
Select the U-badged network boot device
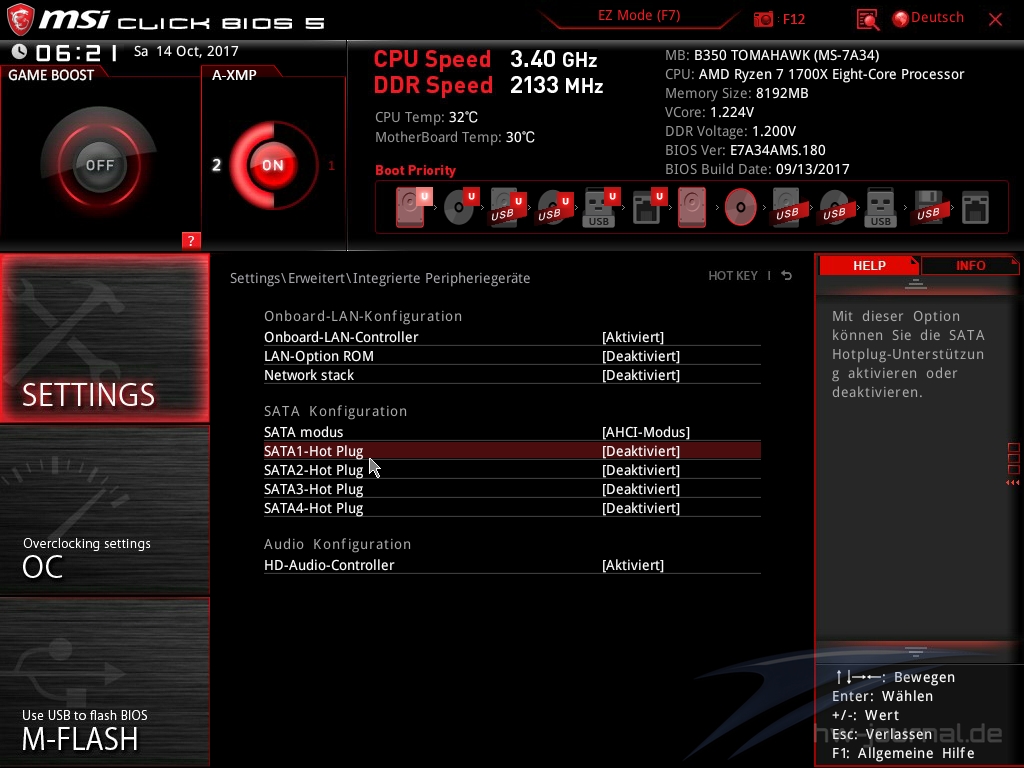pos(648,207)
